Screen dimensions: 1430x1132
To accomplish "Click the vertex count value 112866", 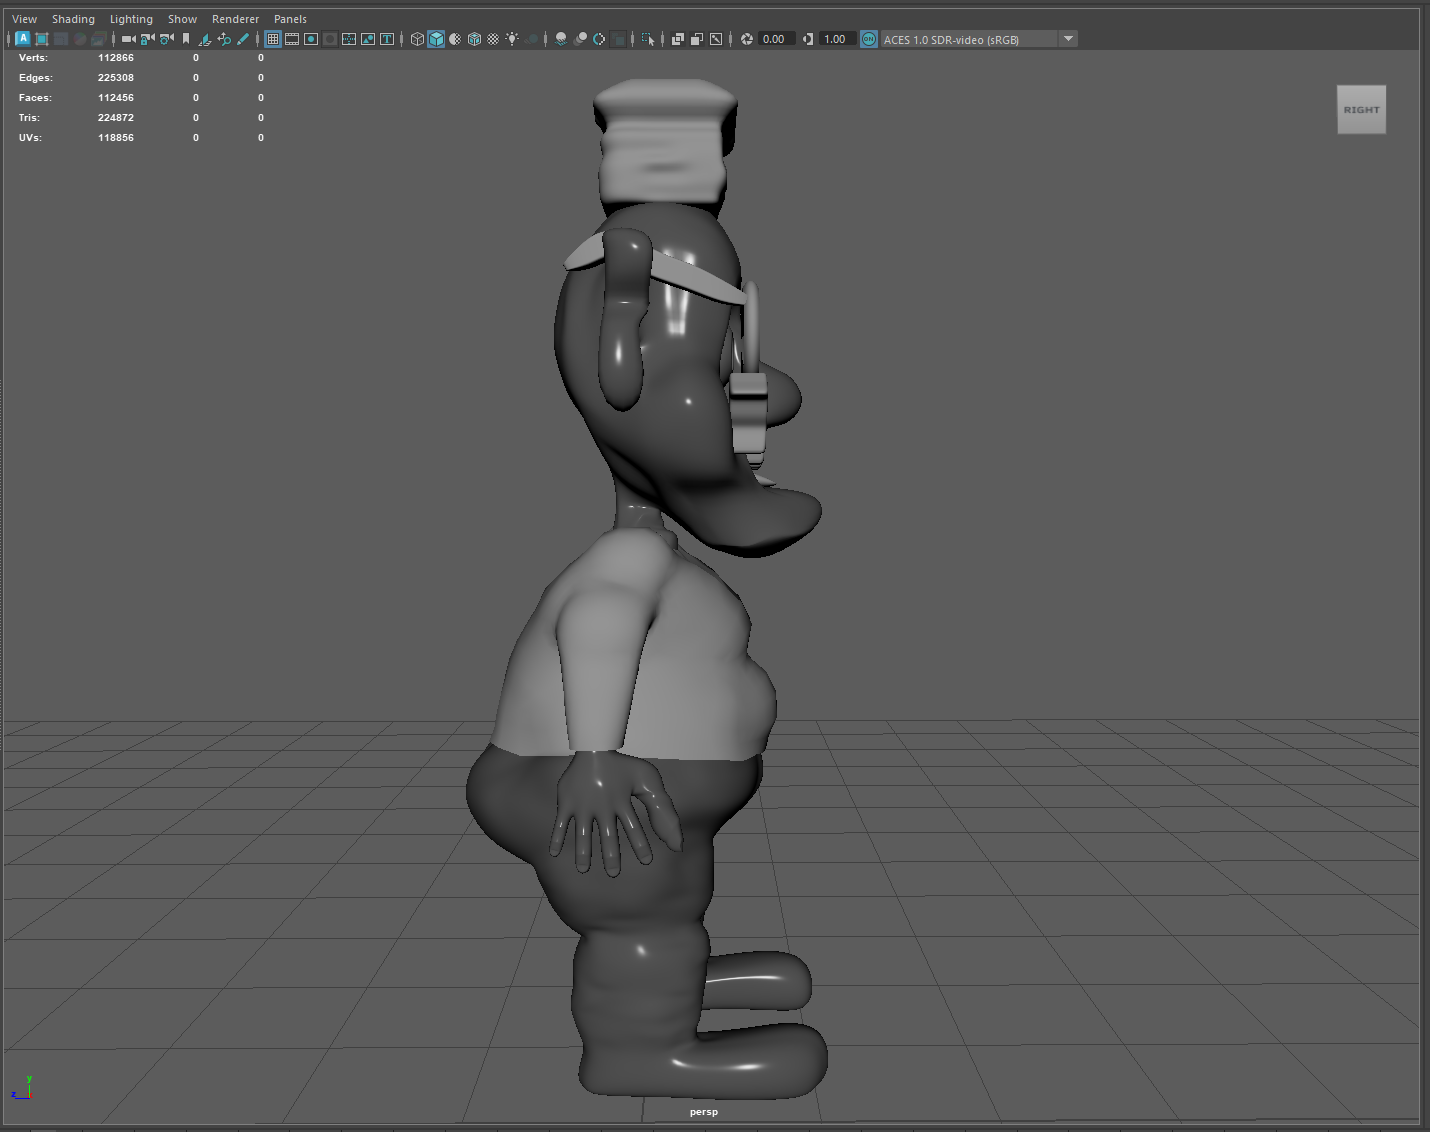I will pos(116,58).
